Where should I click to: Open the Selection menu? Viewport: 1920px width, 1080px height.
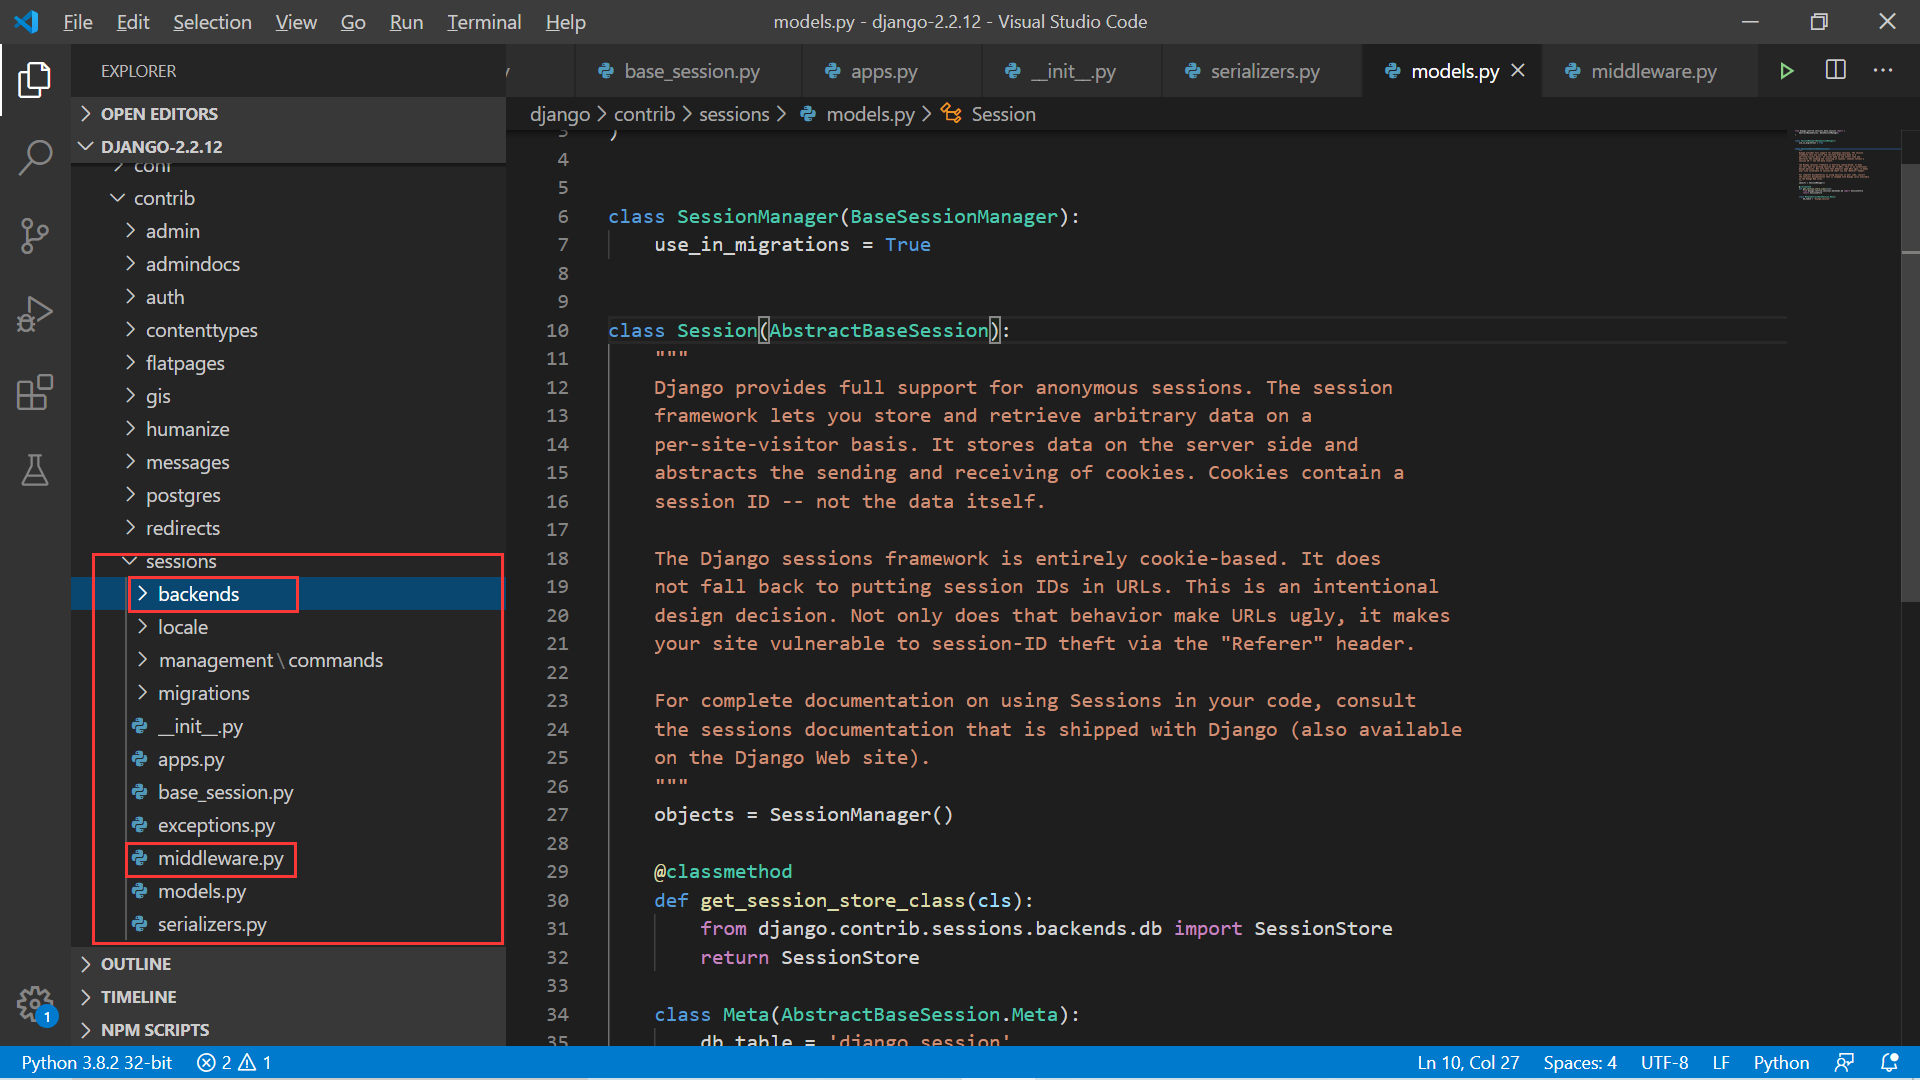212,22
